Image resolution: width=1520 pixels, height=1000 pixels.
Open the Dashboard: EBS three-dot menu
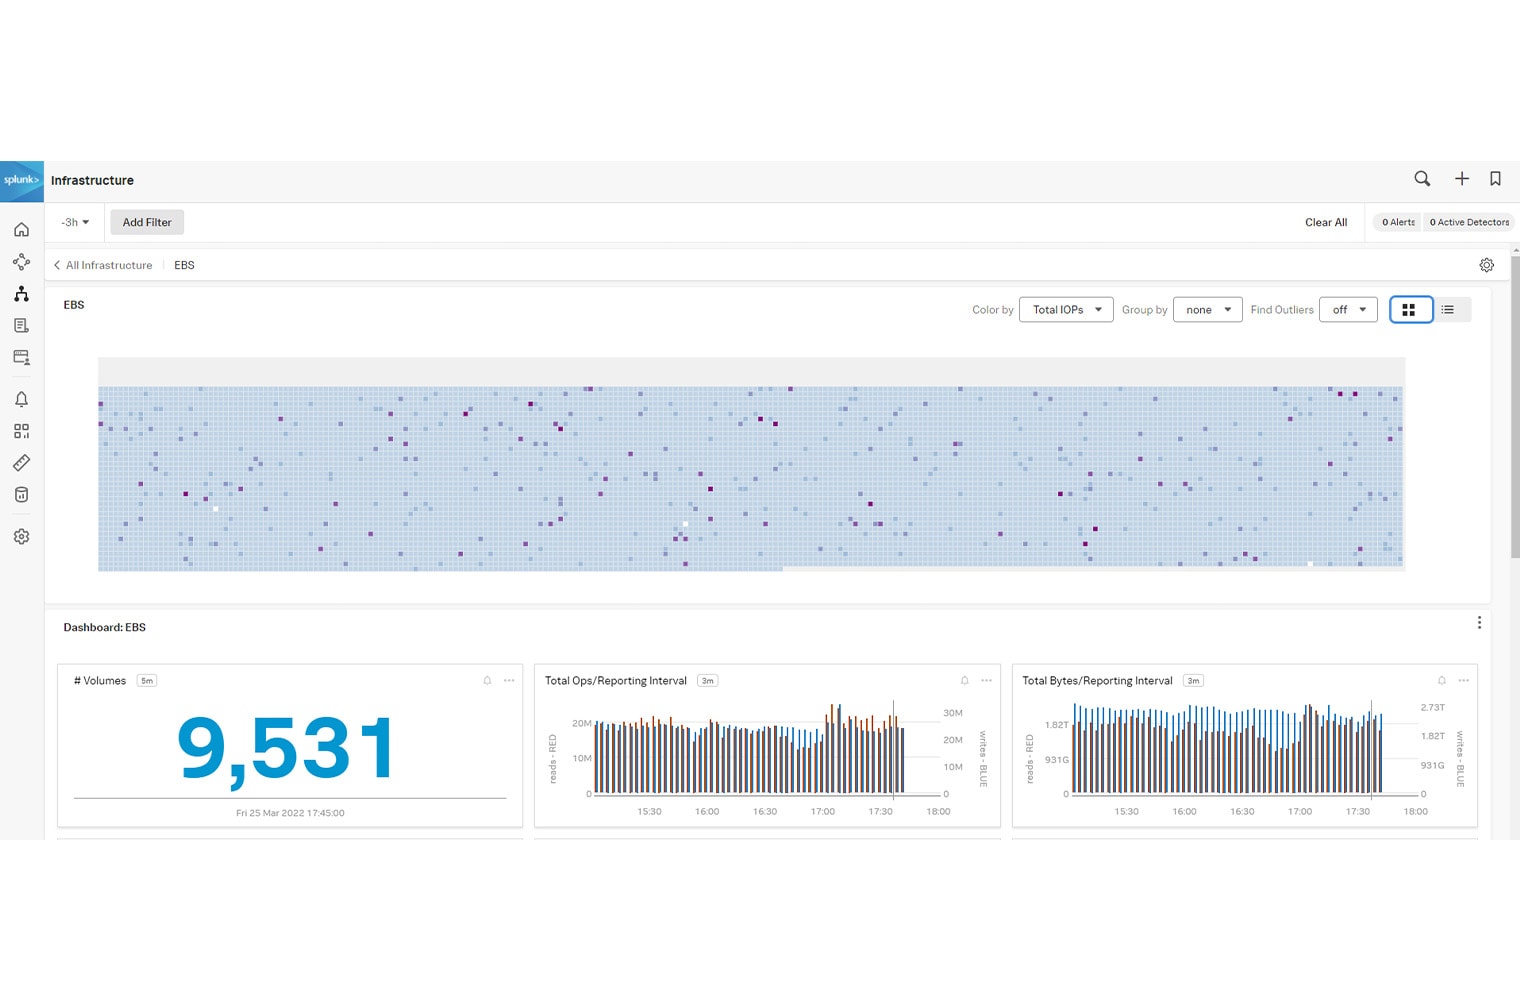(x=1479, y=623)
